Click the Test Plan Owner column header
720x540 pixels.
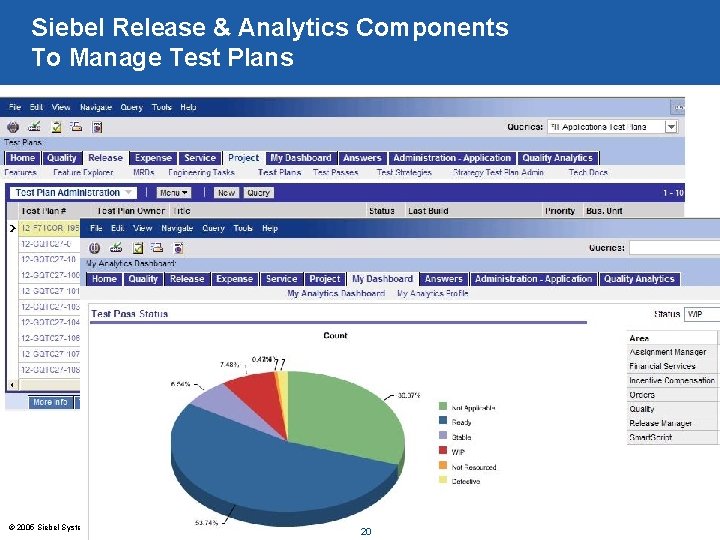tap(131, 211)
